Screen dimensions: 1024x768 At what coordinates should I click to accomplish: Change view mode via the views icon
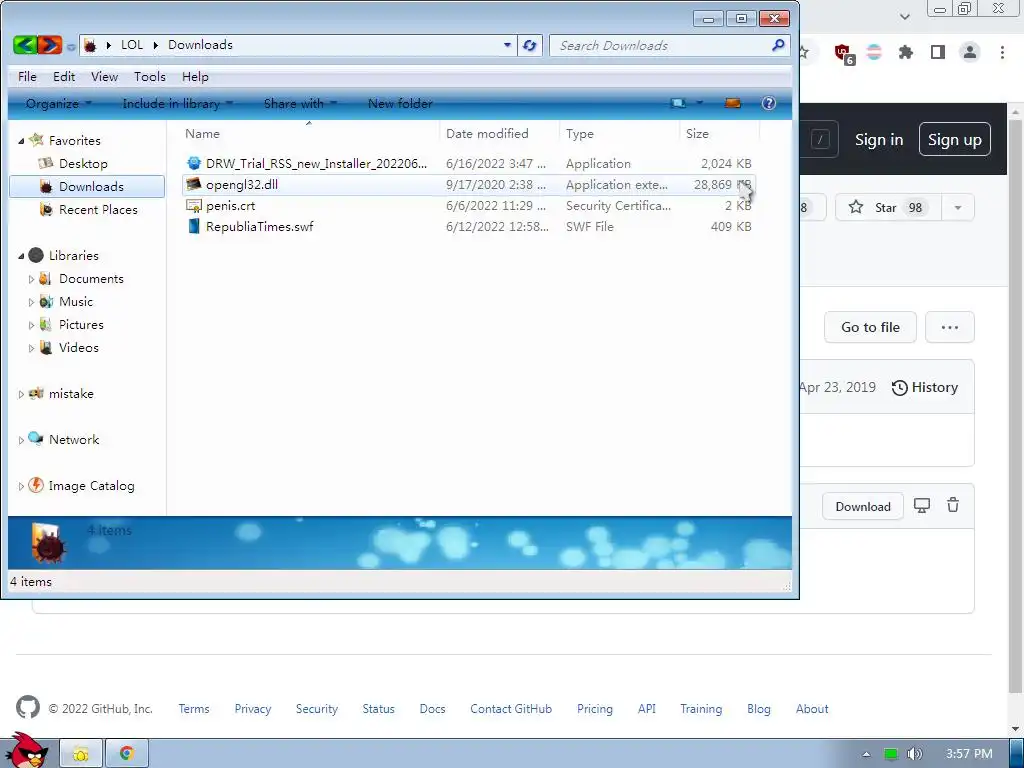679,103
